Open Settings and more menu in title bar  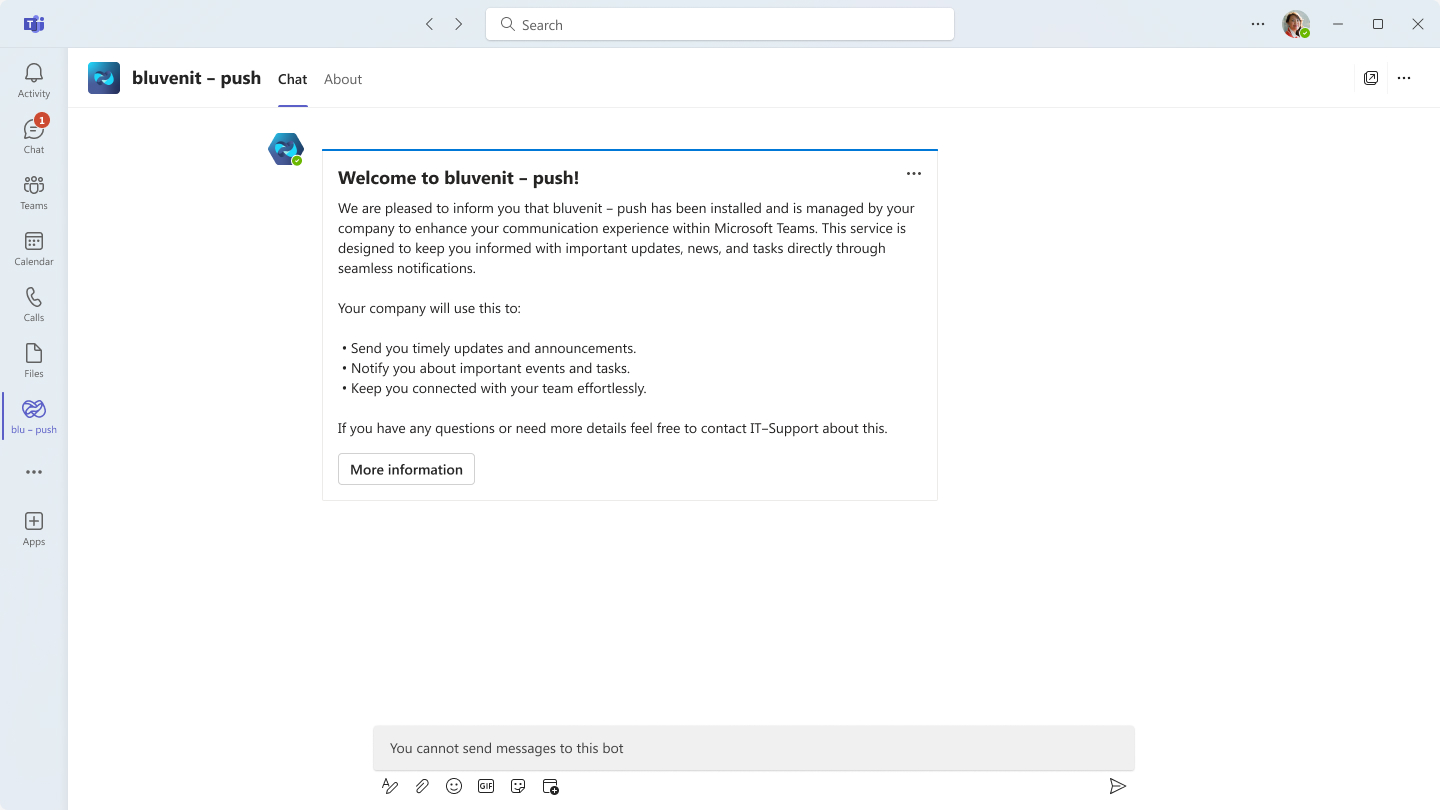(x=1258, y=24)
